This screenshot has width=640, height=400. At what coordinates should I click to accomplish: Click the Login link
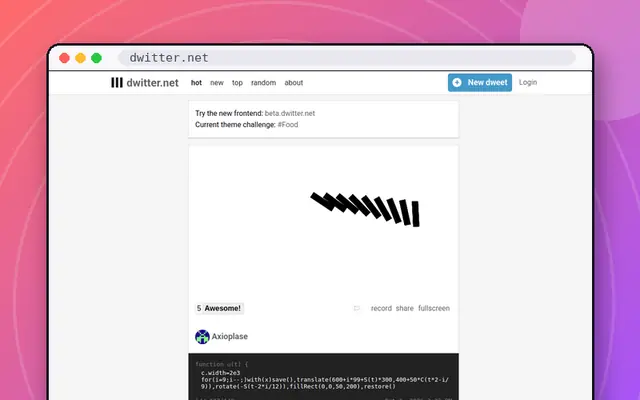[x=528, y=82]
